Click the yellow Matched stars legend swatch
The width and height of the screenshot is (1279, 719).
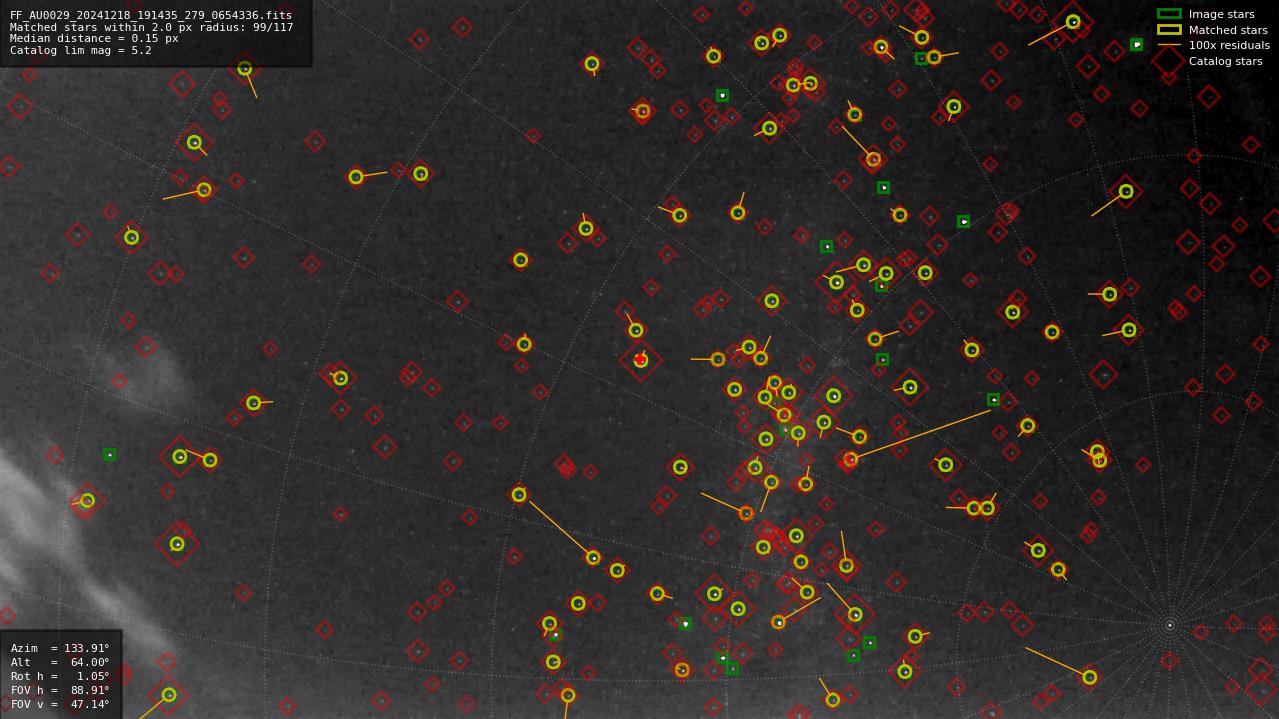pyautogui.click(x=1169, y=30)
